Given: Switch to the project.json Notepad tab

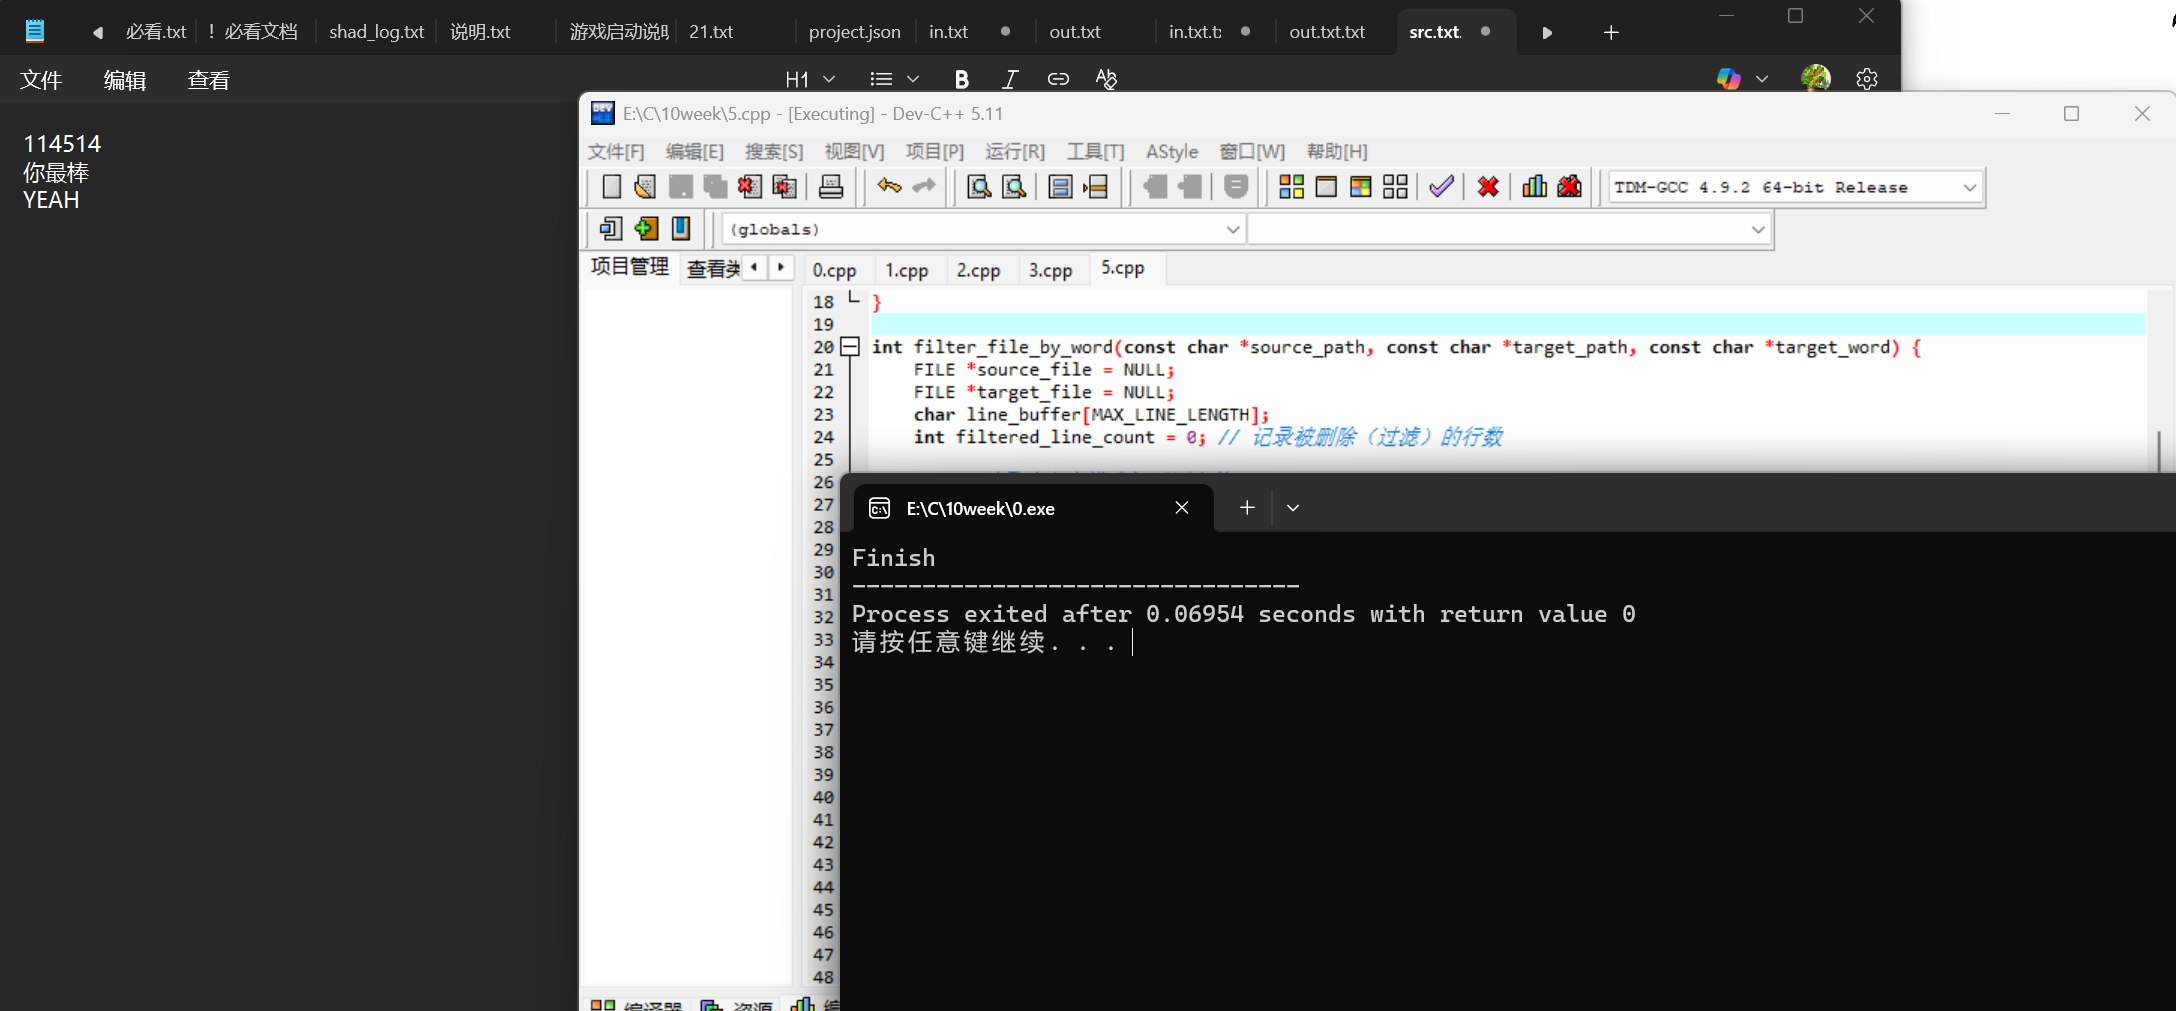Looking at the screenshot, I should (x=854, y=32).
